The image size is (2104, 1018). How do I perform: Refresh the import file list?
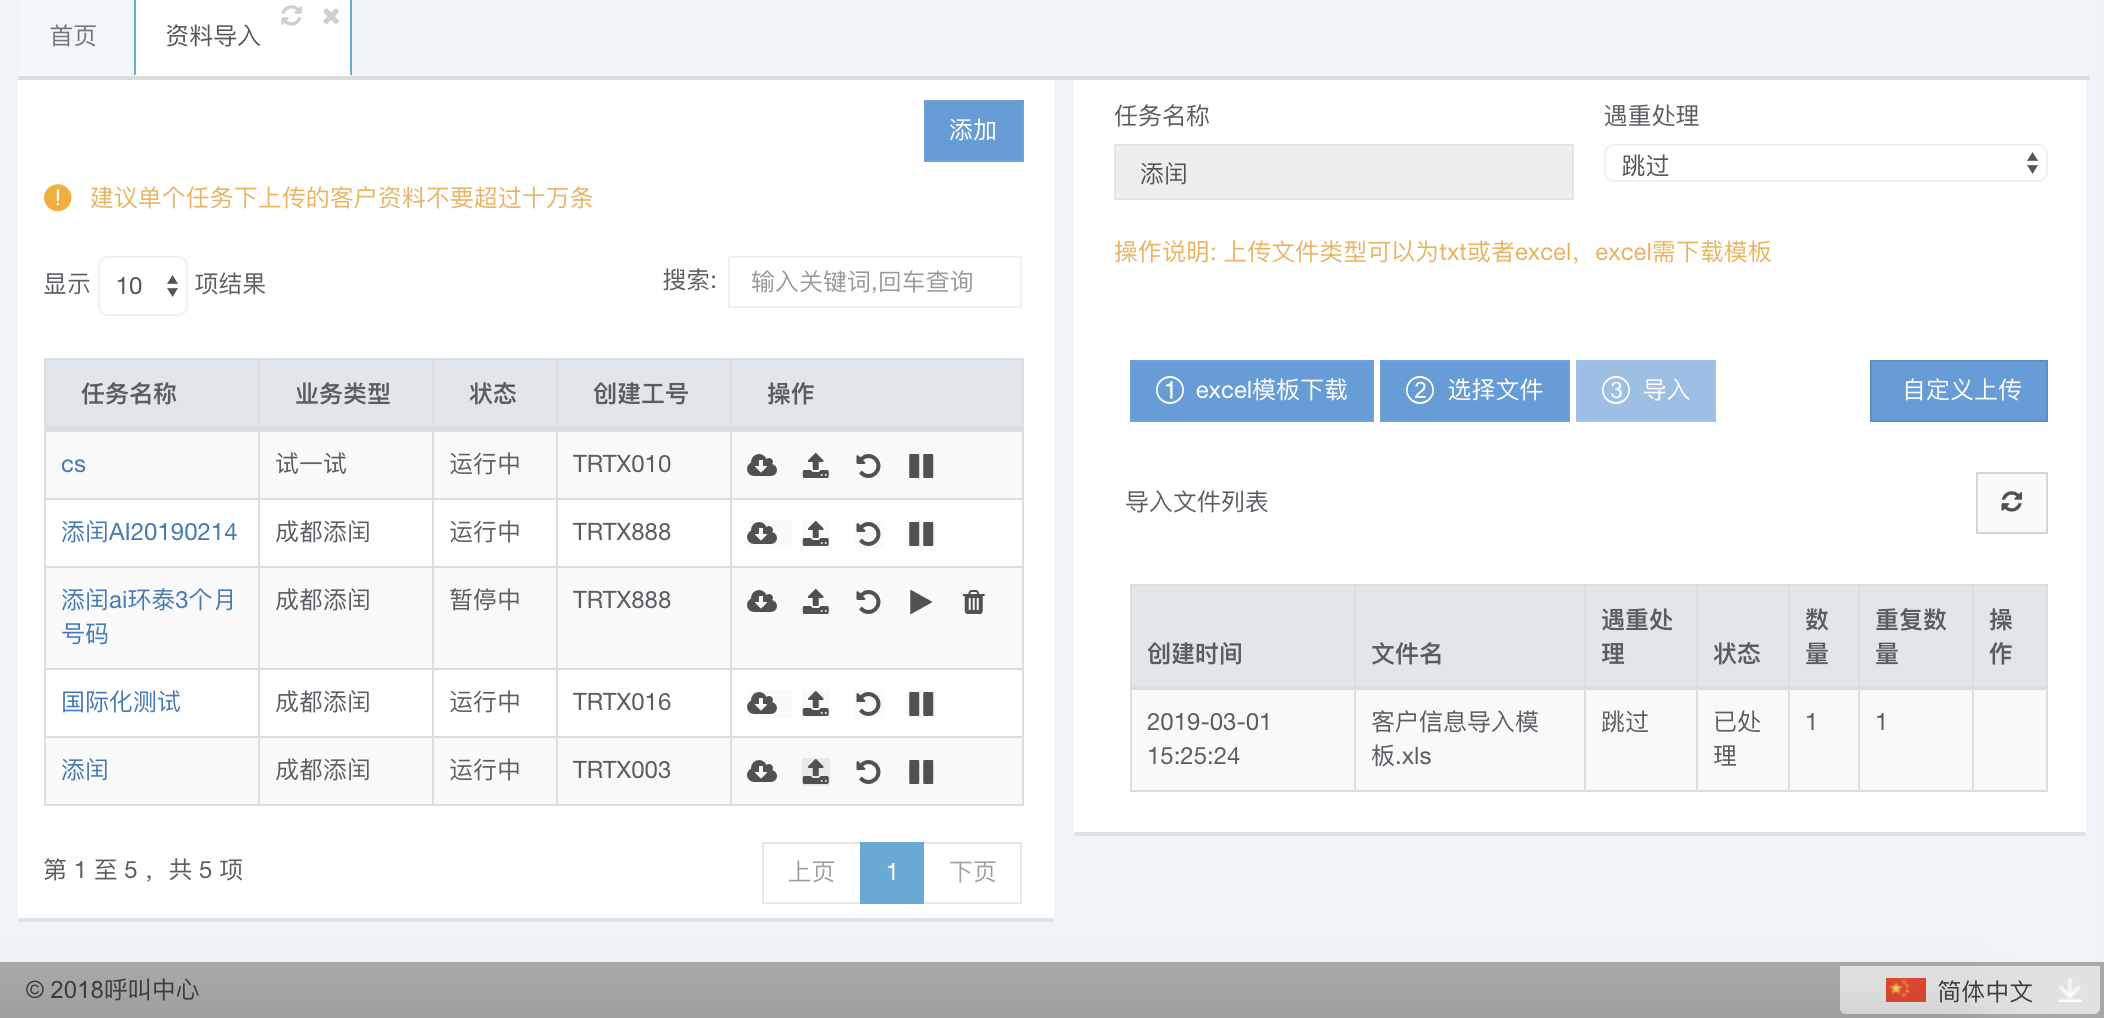(2011, 502)
